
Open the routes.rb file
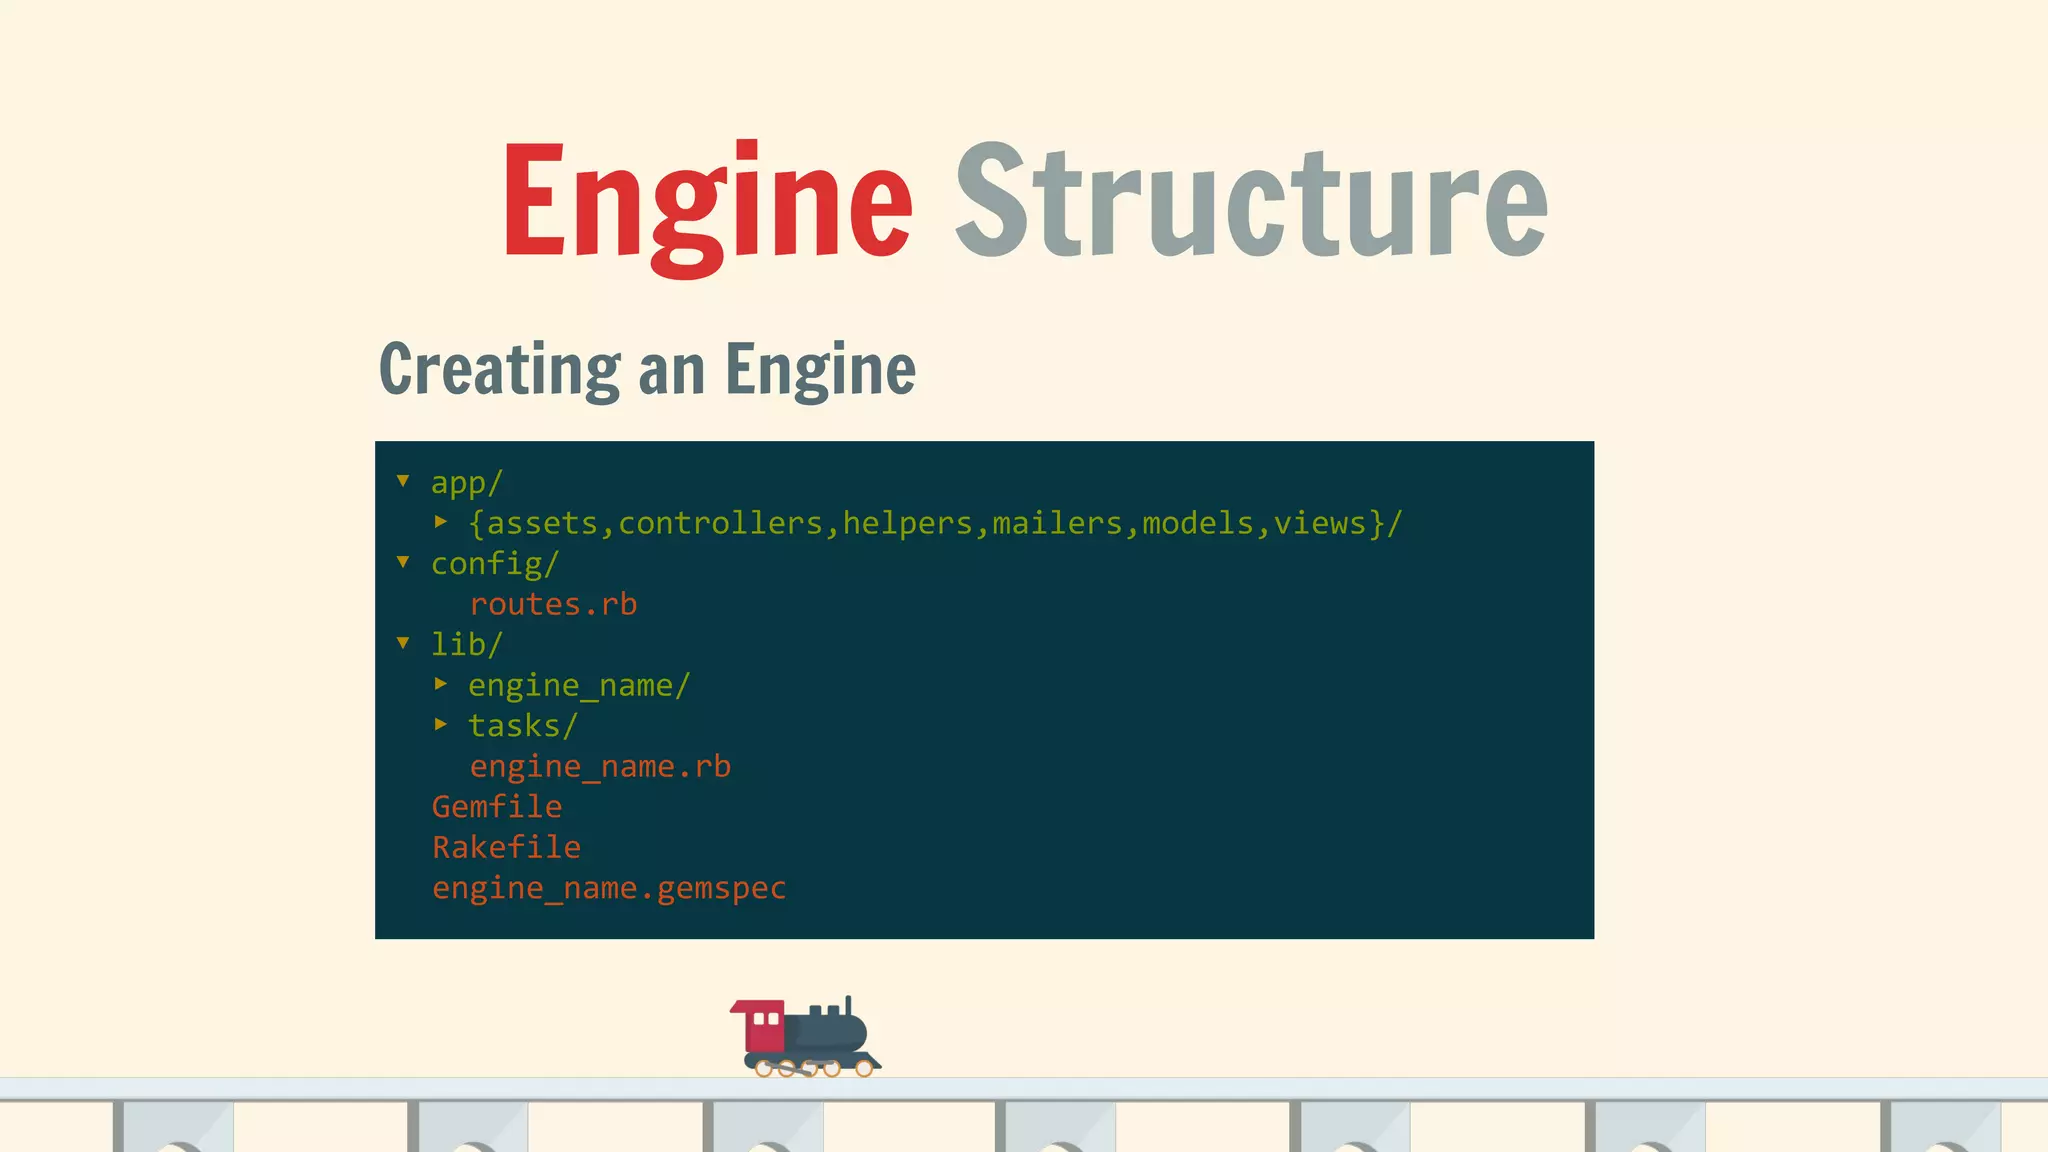point(553,604)
